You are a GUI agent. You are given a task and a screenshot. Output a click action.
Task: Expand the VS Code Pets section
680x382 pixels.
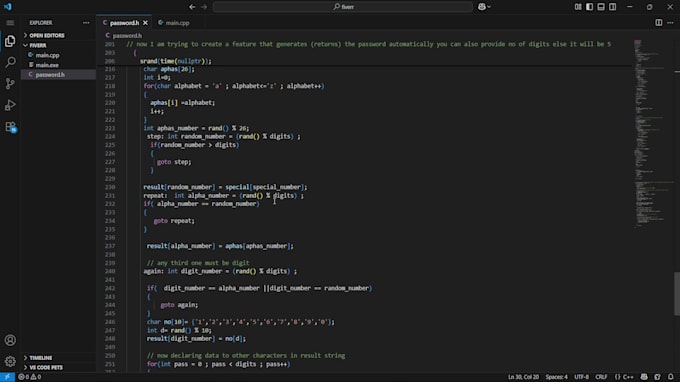pyautogui.click(x=46, y=367)
